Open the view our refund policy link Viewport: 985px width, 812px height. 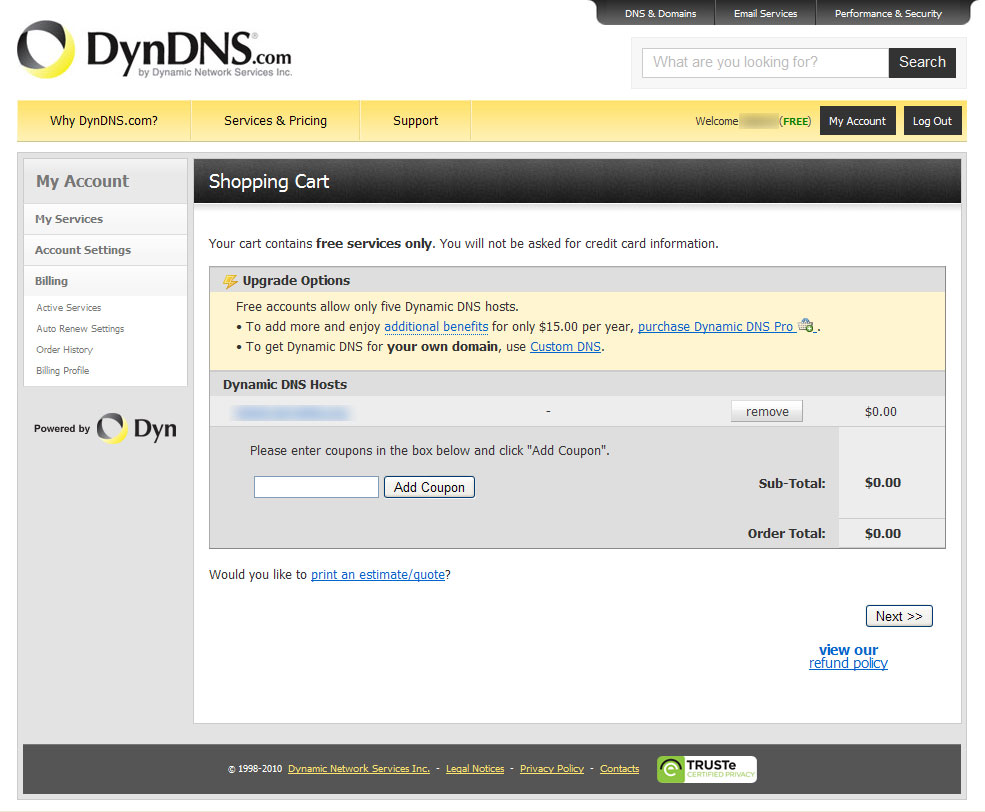pos(848,656)
